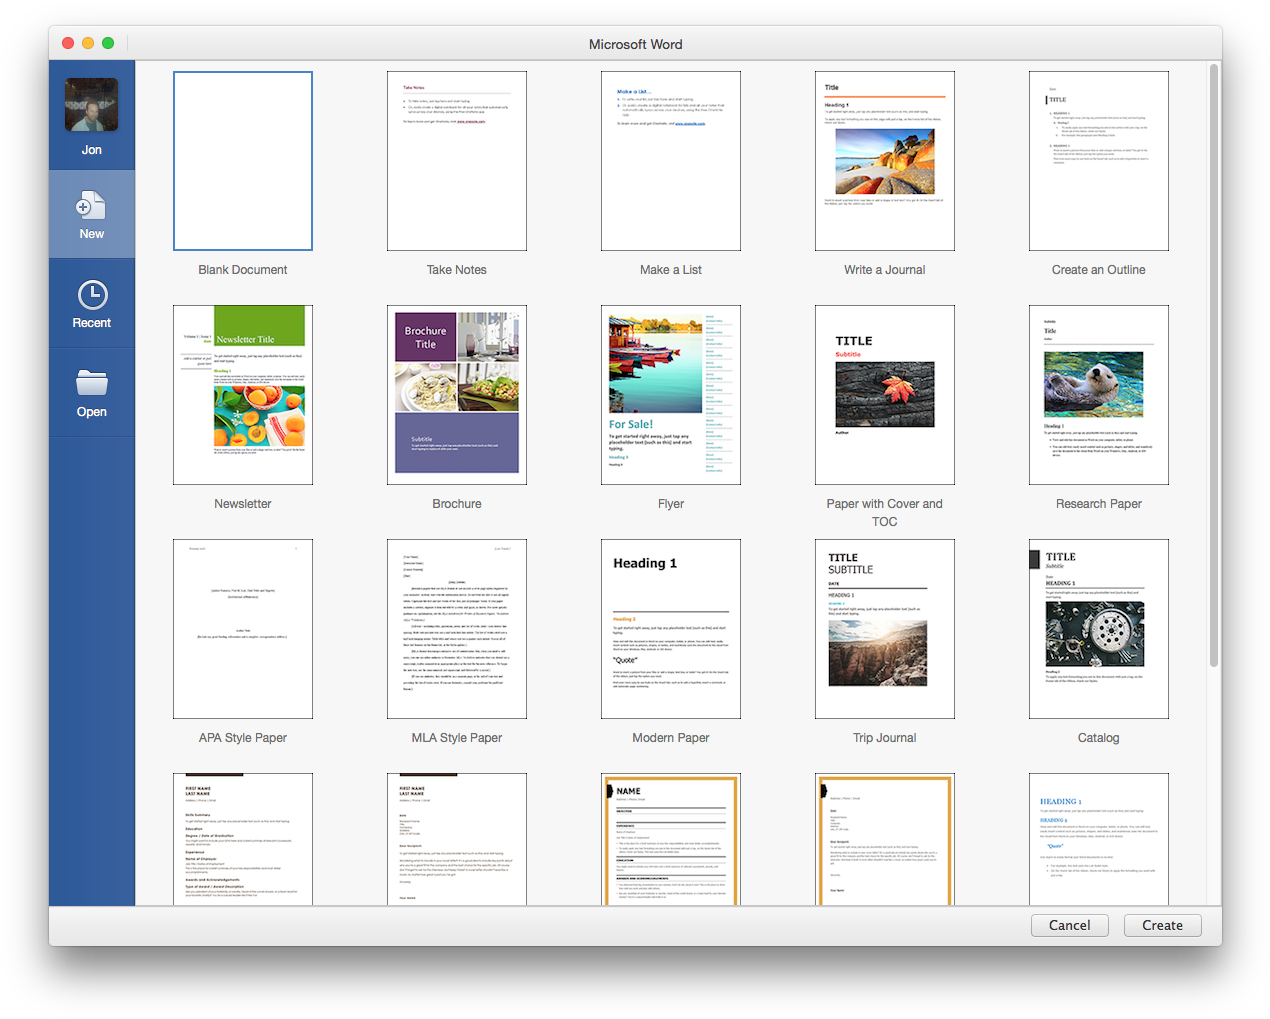The width and height of the screenshot is (1270, 1019).
Task: Pick the Brochure template thumbnail
Action: click(x=457, y=395)
